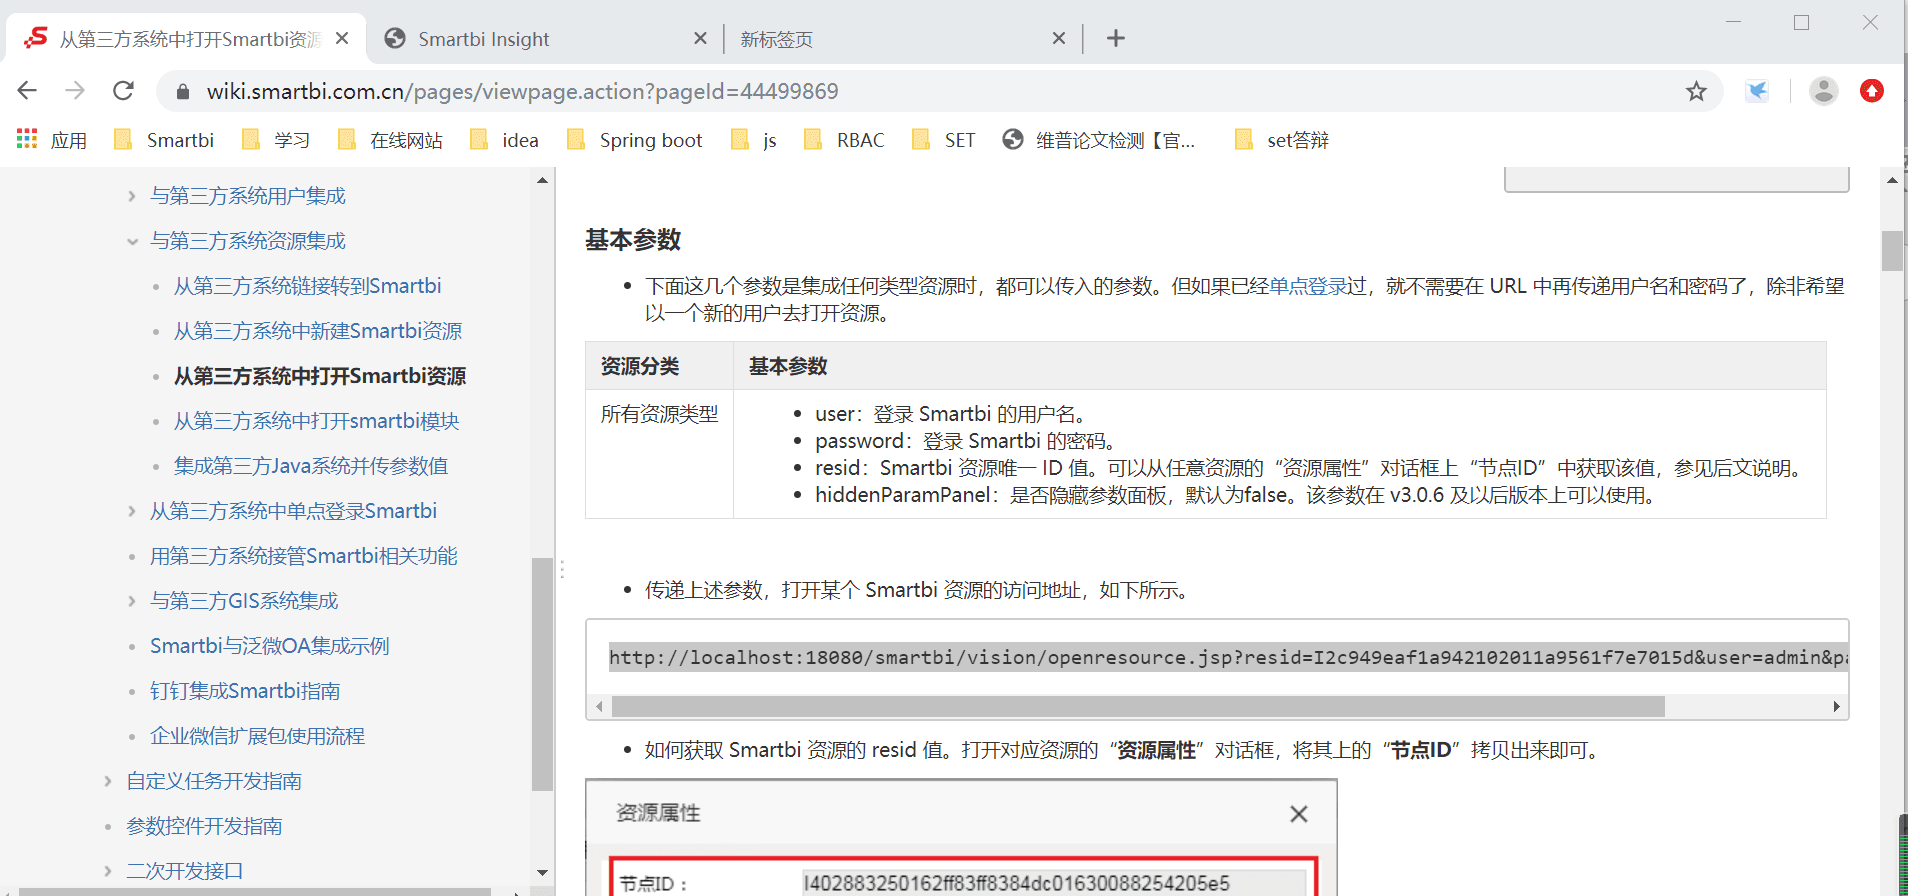This screenshot has width=1908, height=896.
Task: Click the openresource.jsp URL code line
Action: click(x=1228, y=658)
